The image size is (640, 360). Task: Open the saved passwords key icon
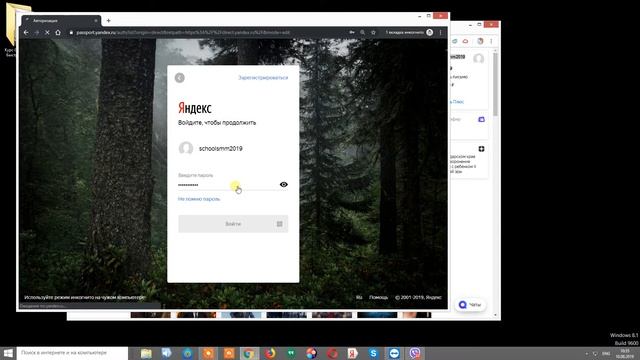[351, 32]
